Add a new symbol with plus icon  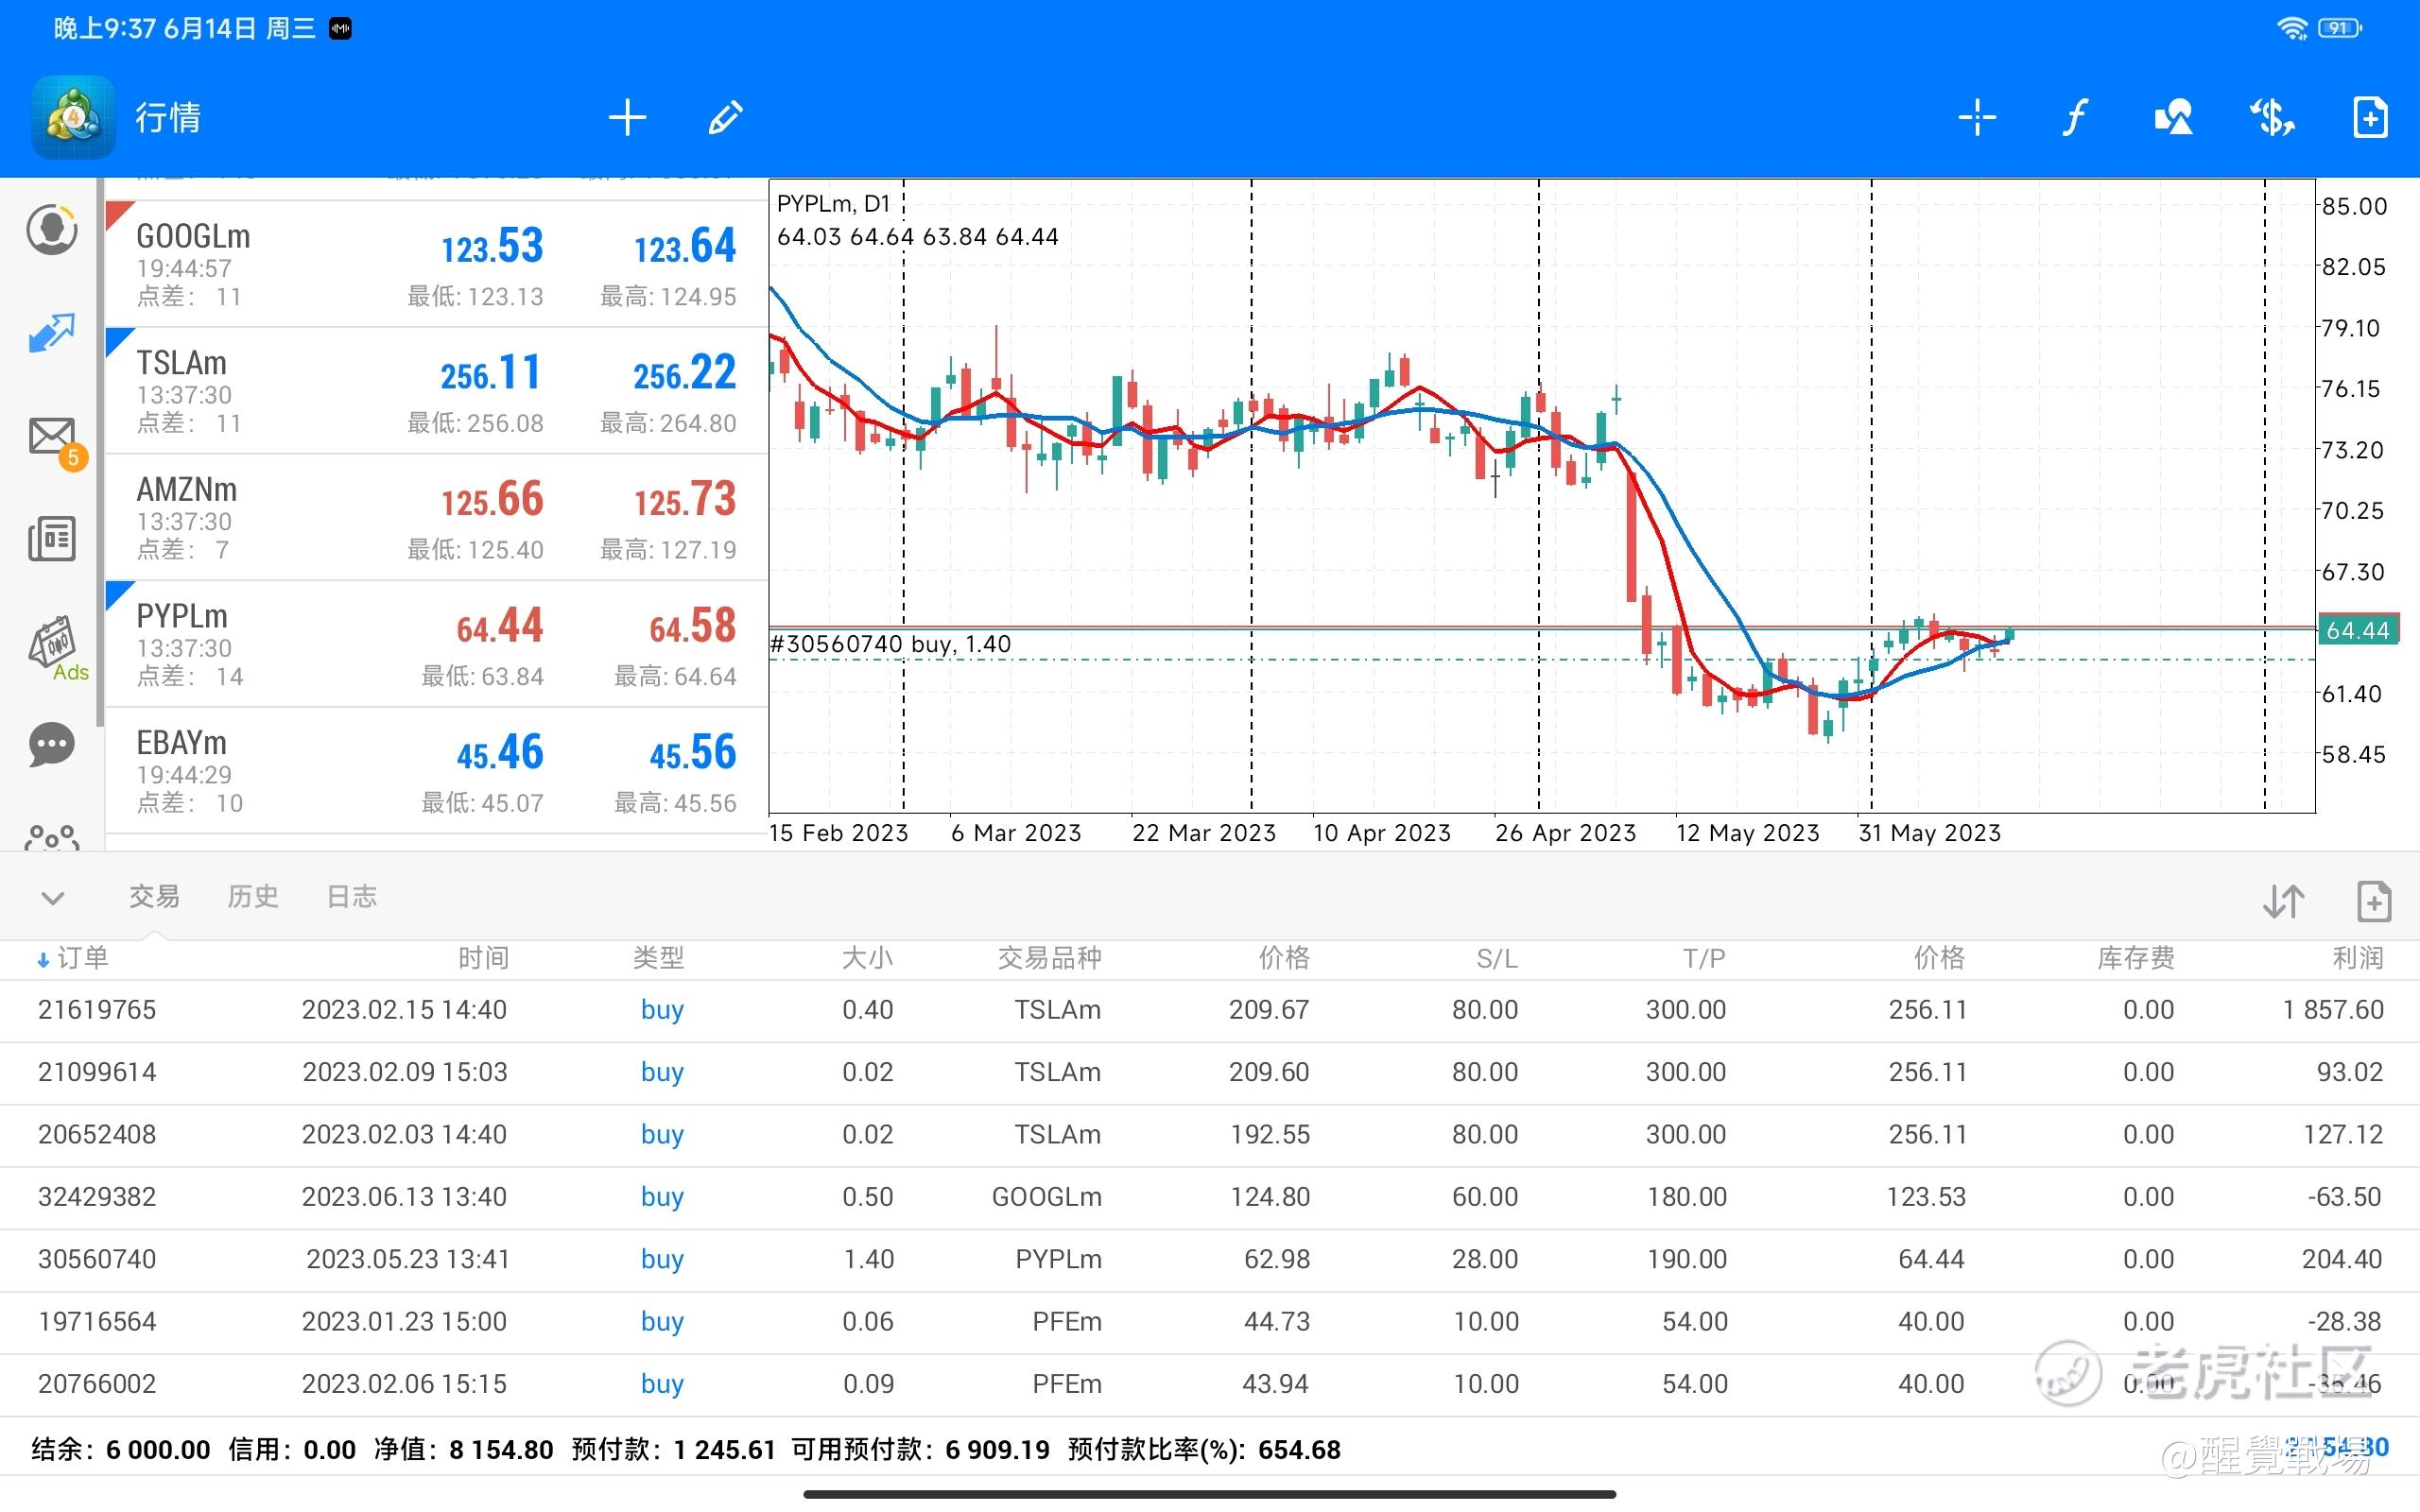point(627,117)
